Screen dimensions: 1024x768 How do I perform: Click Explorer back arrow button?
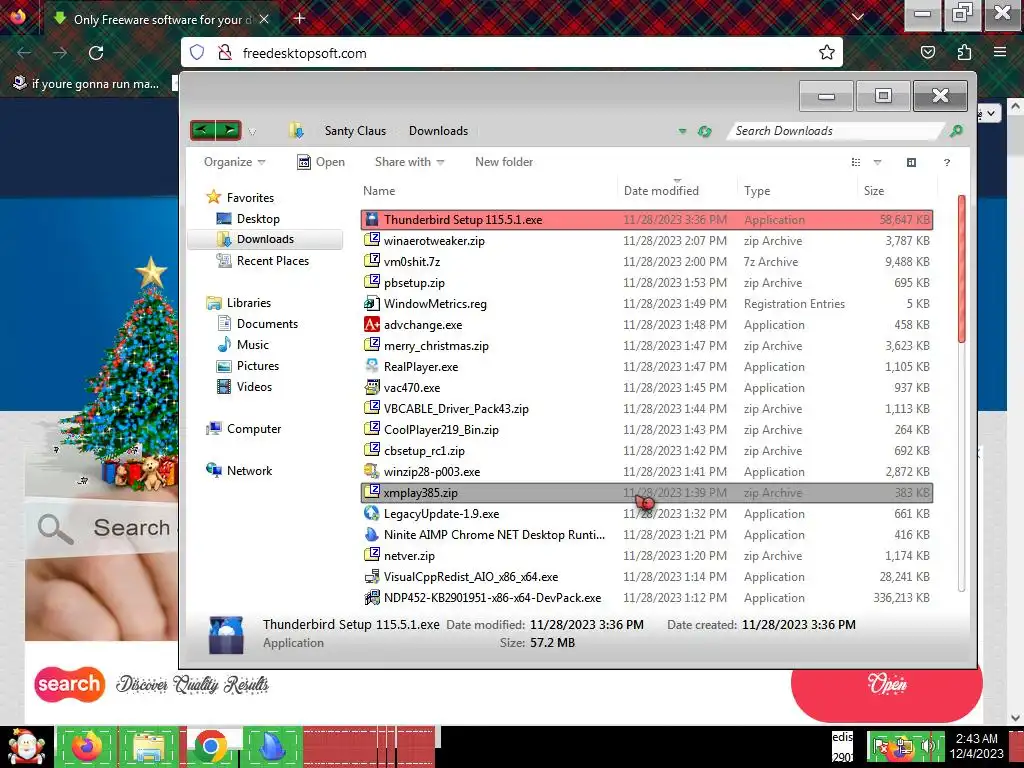point(203,130)
